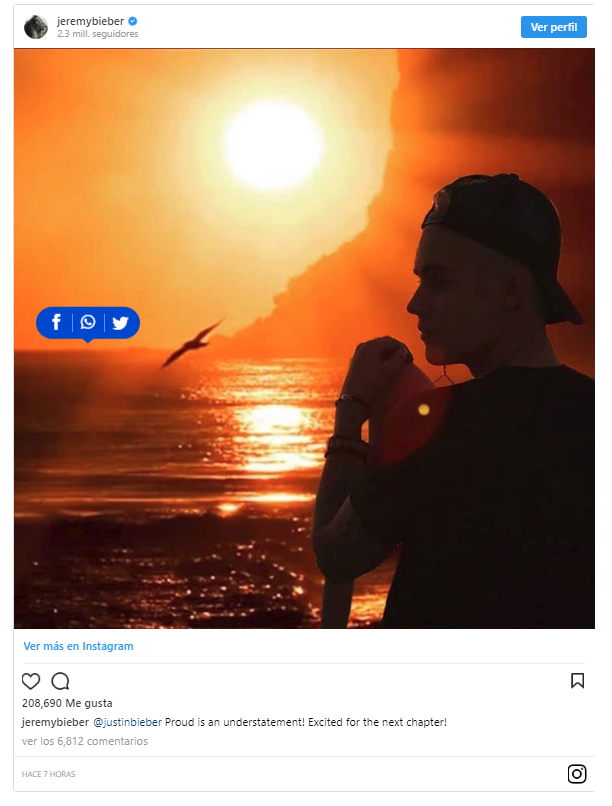Open comments with speech bubble icon
The width and height of the screenshot is (612, 806).
point(60,681)
